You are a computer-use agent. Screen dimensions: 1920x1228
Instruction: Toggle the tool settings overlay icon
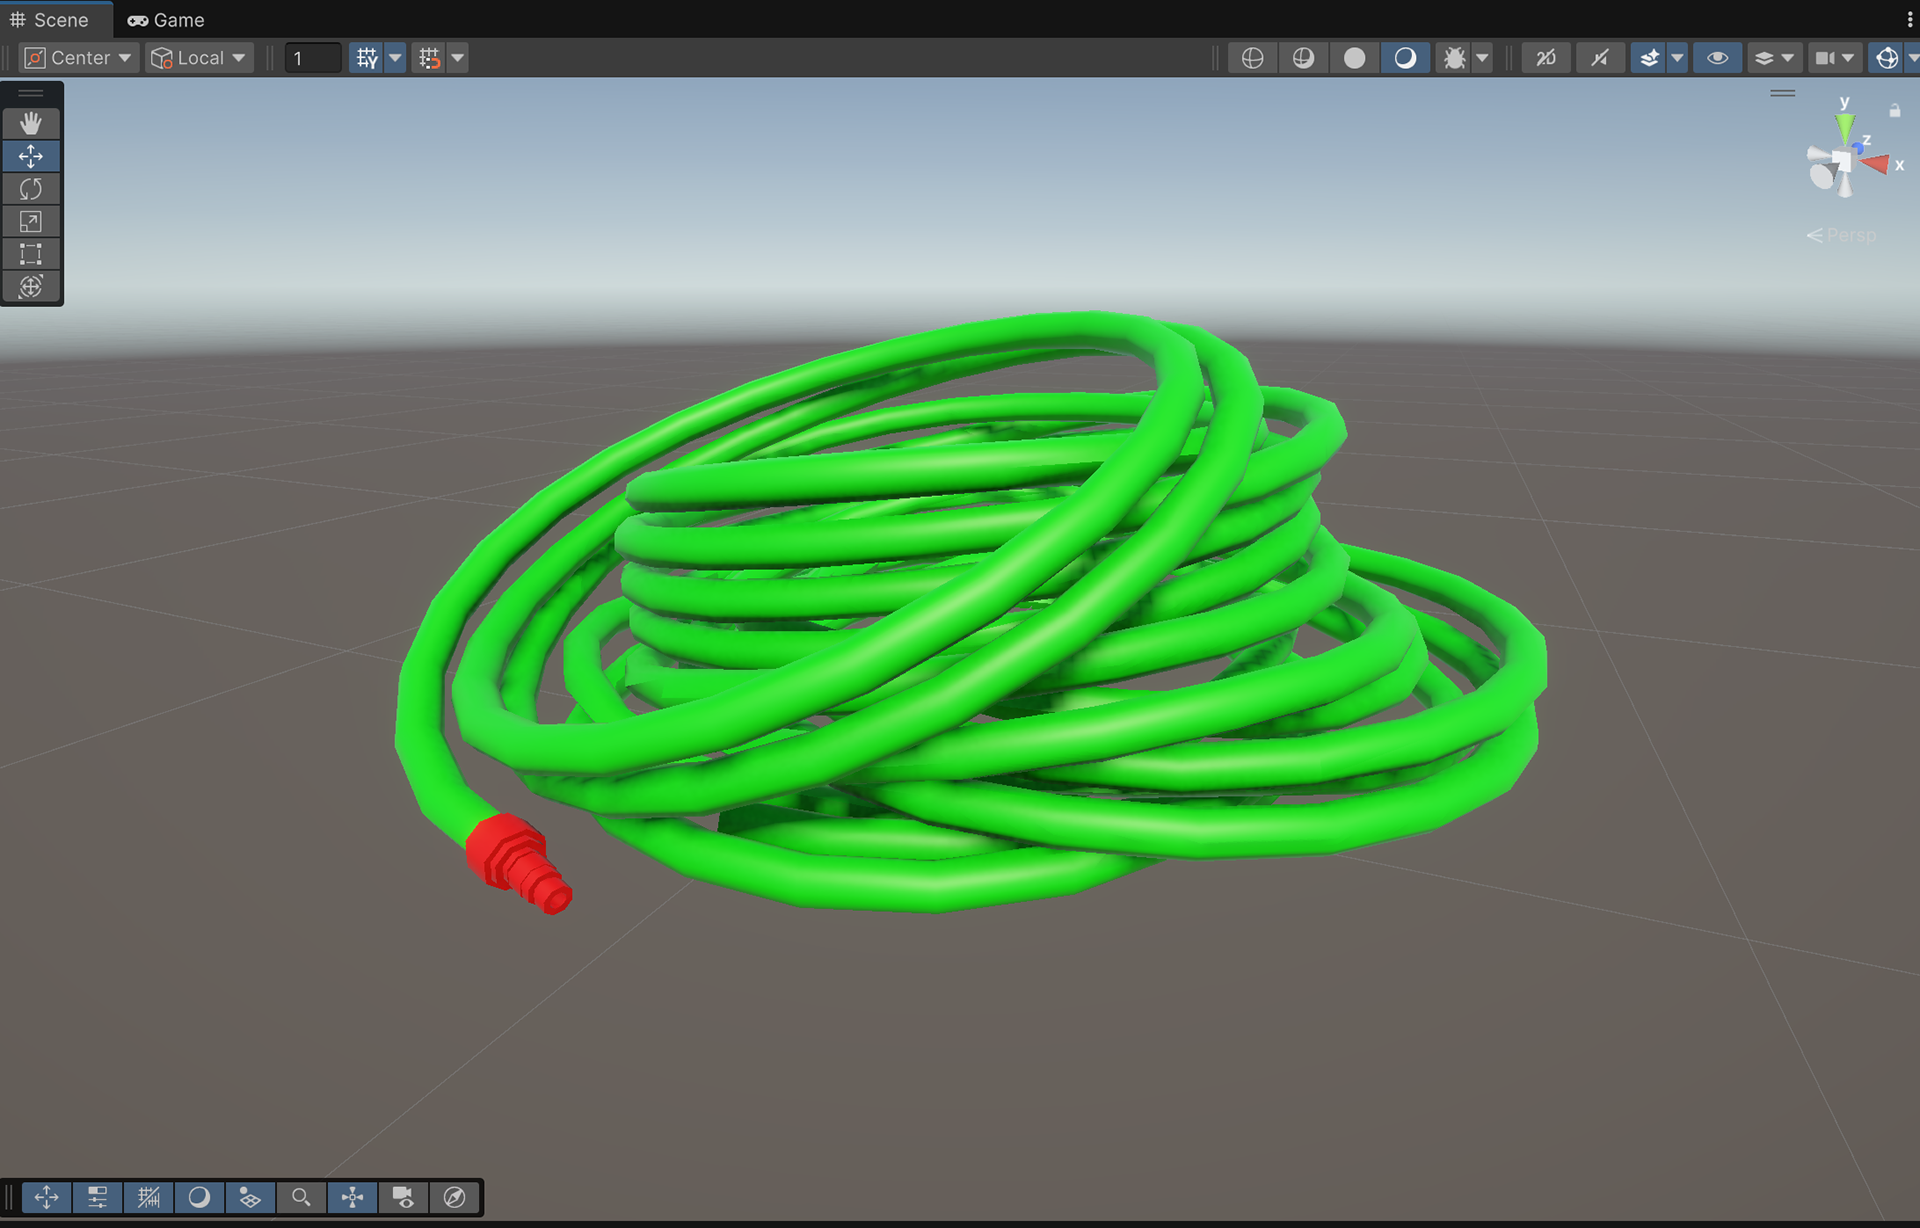(97, 1197)
